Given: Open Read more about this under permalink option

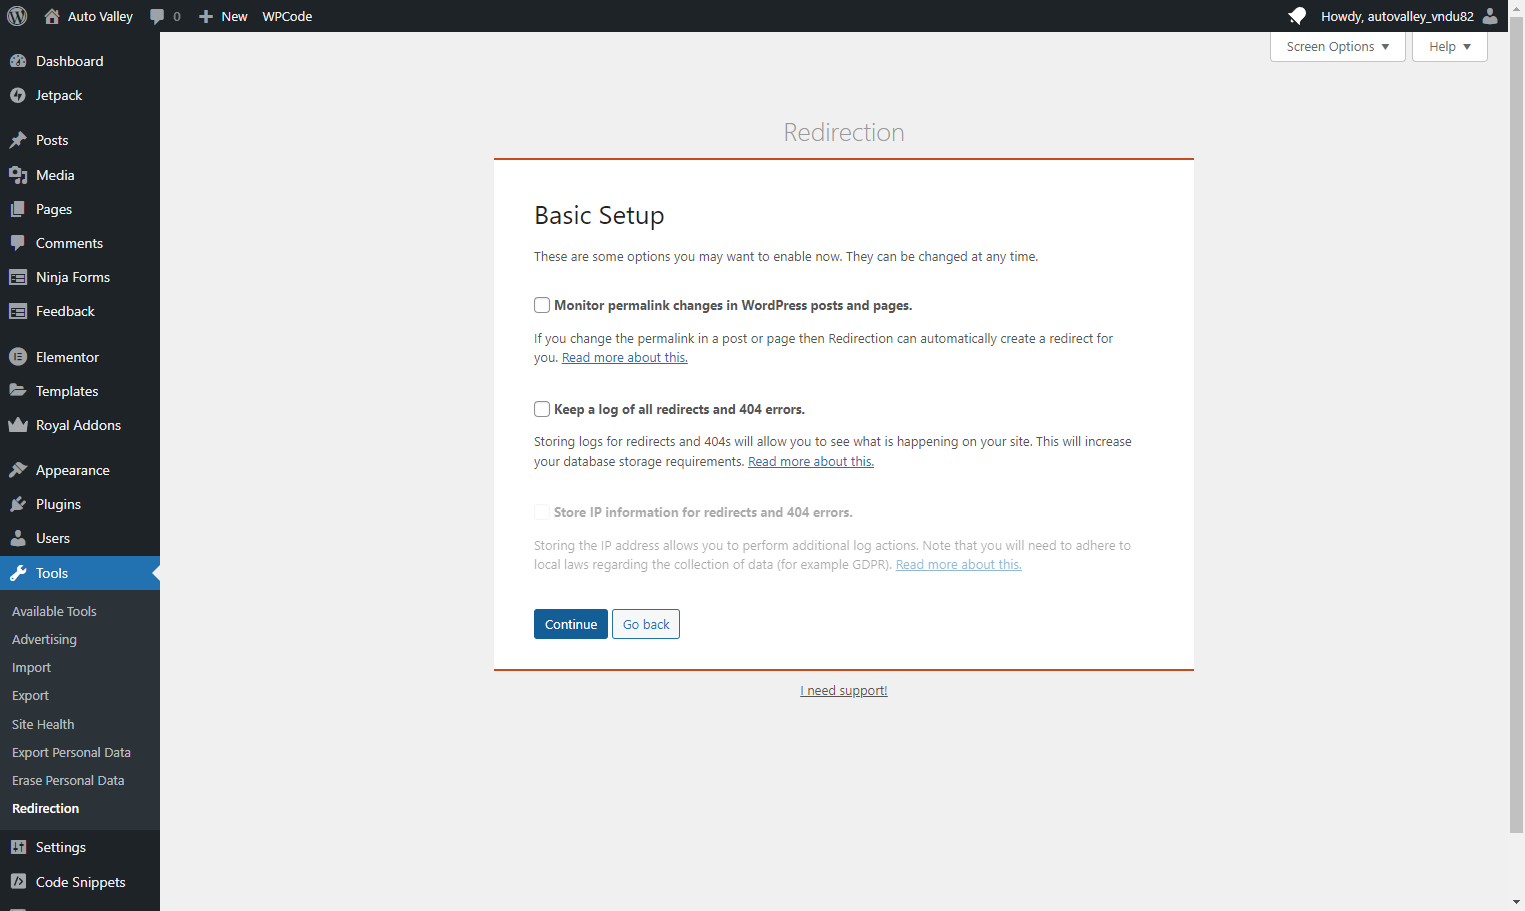Looking at the screenshot, I should (625, 358).
